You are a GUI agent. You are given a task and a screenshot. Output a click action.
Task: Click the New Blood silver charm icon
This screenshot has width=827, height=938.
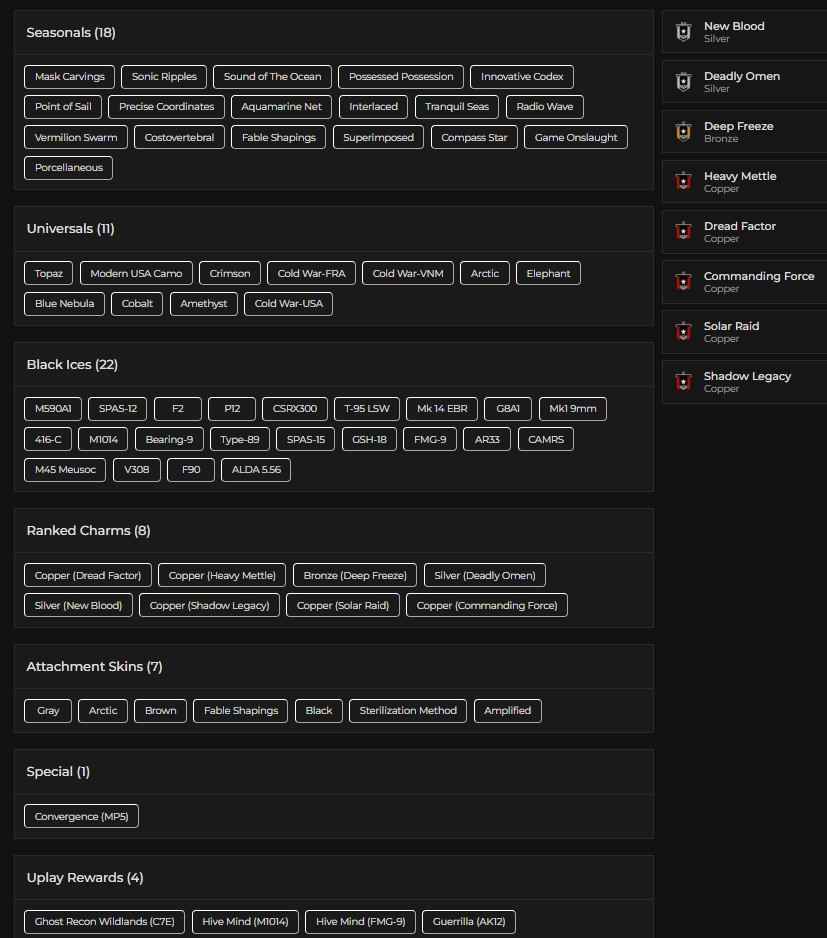pos(683,31)
